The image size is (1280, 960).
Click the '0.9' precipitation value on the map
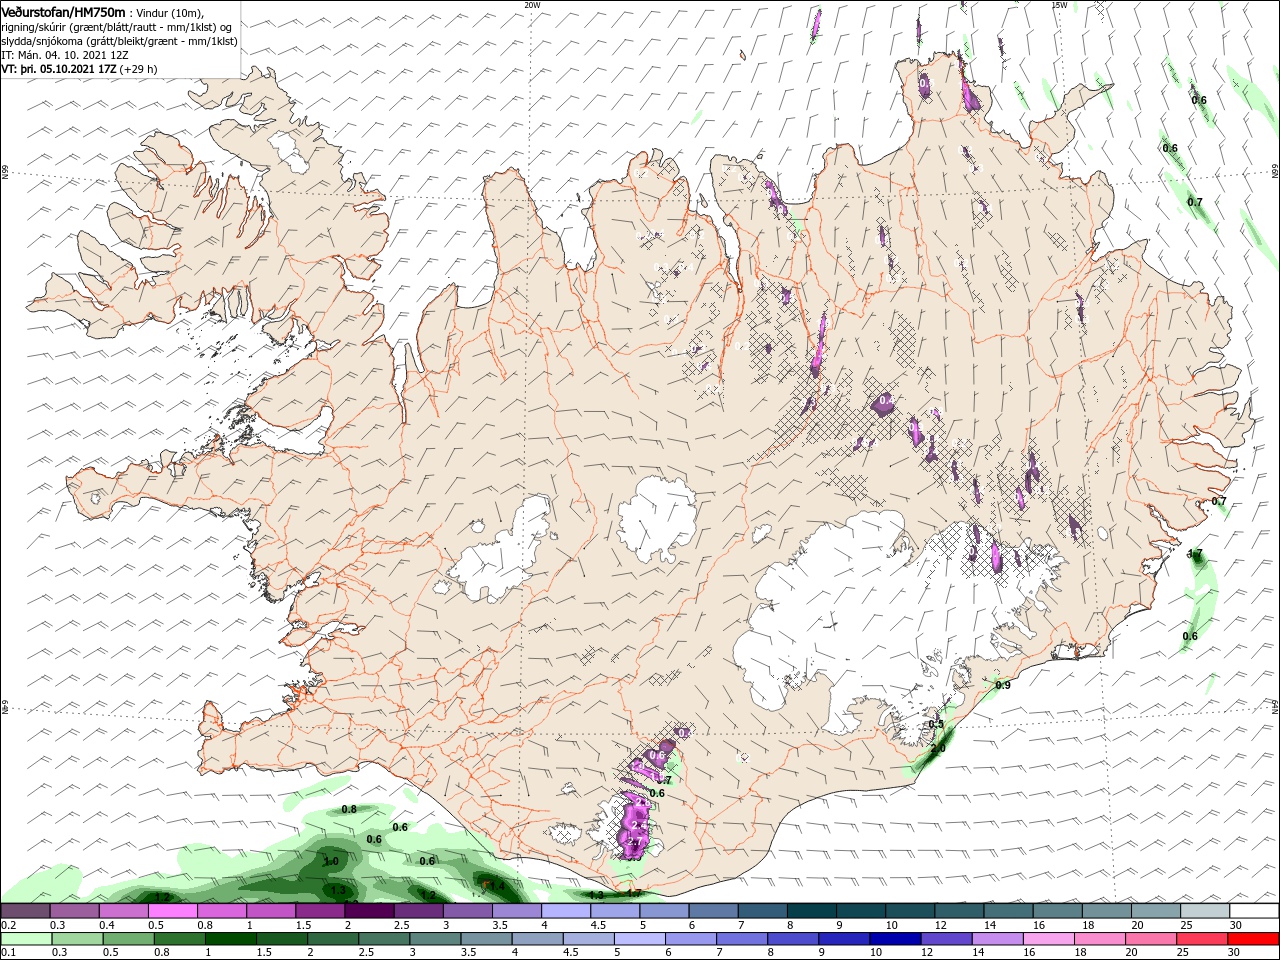pyautogui.click(x=1003, y=685)
